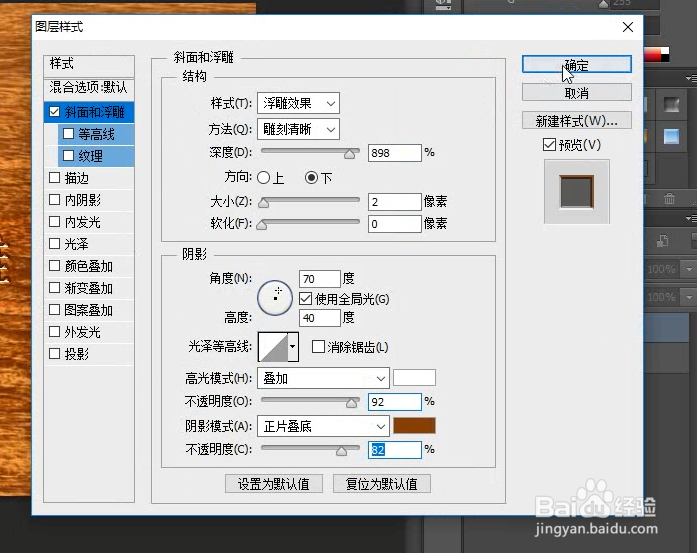Open the white highlight color swatch
This screenshot has height=553, width=697.
click(x=414, y=378)
